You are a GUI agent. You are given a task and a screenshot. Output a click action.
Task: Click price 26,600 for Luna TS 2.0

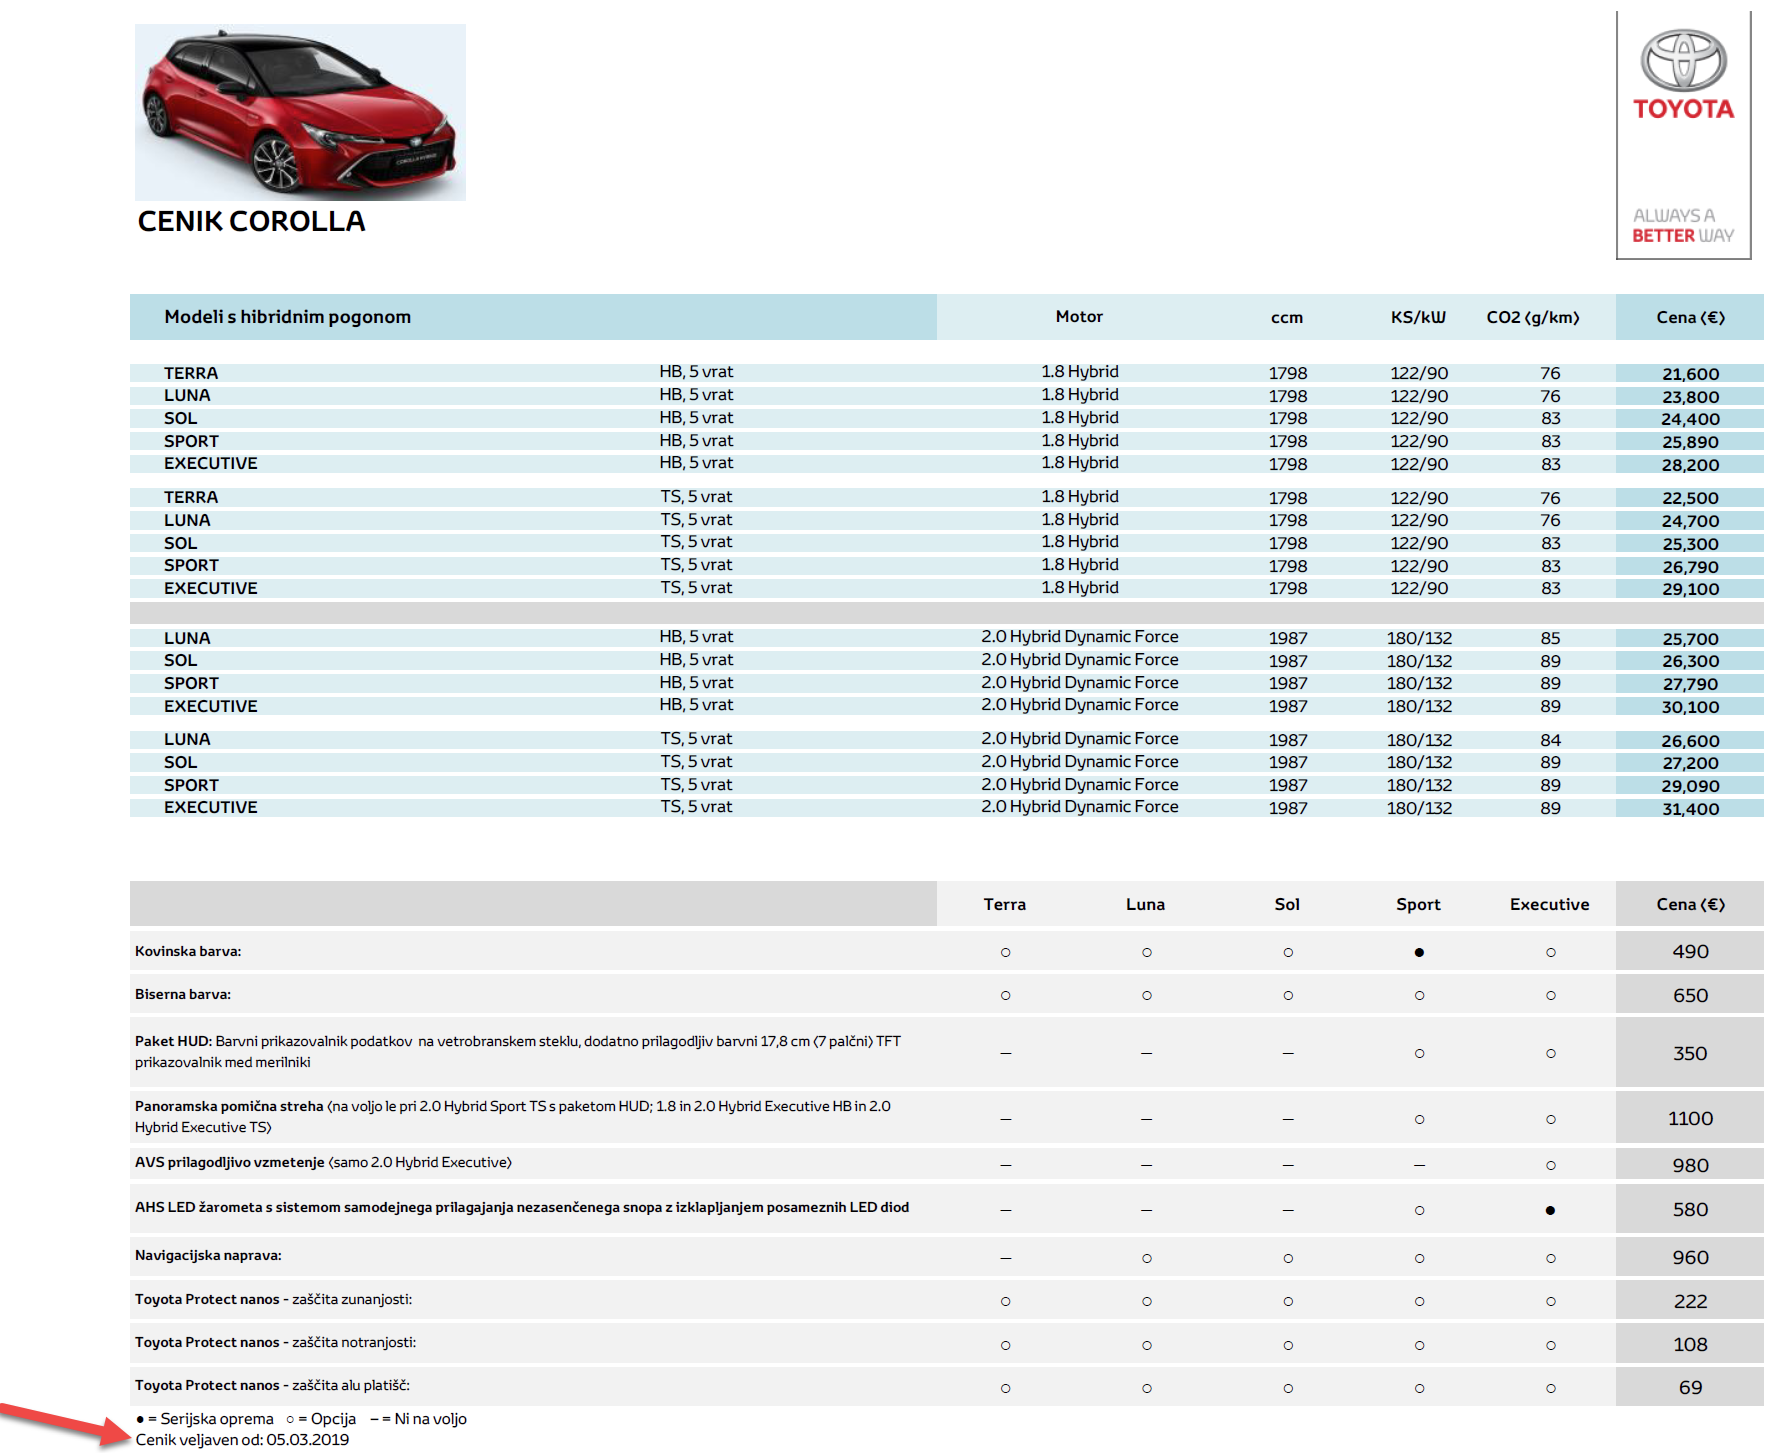click(x=1690, y=741)
